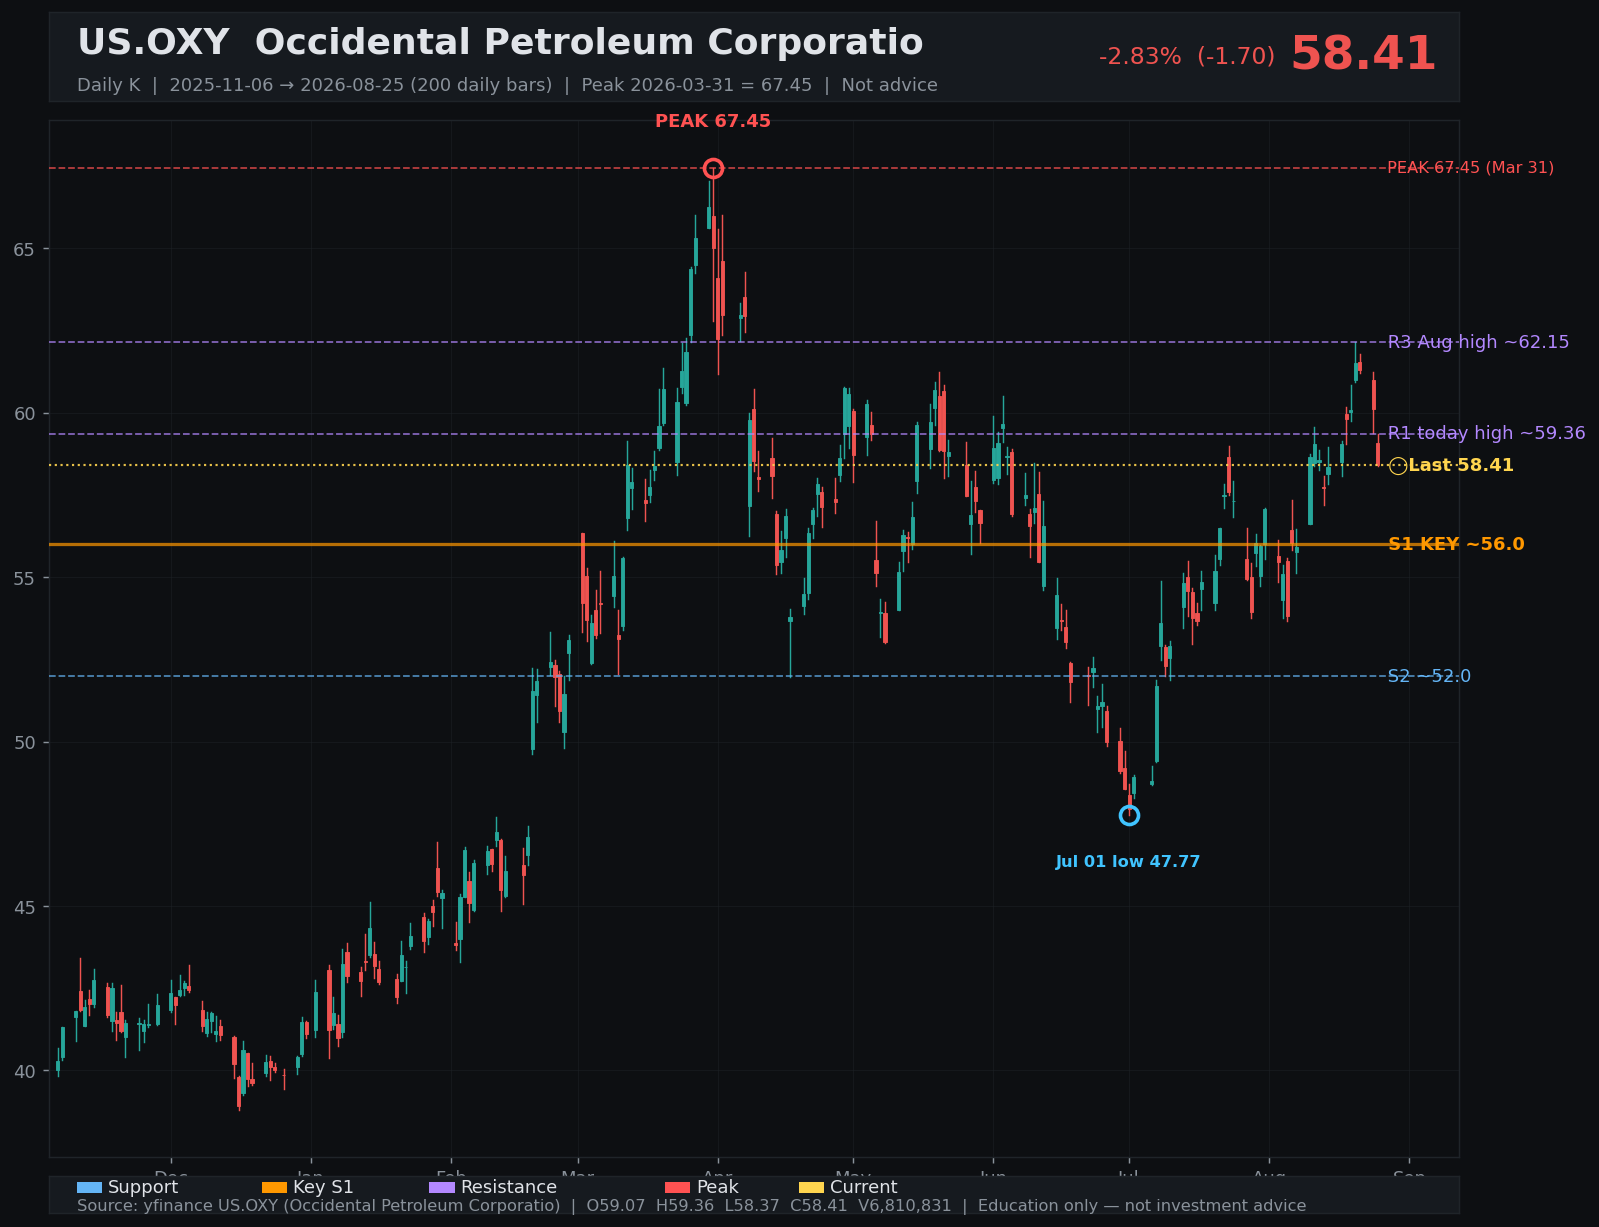1599x1227 pixels.
Task: Click the 'Current' legend label
Action: pyautogui.click(x=864, y=1188)
